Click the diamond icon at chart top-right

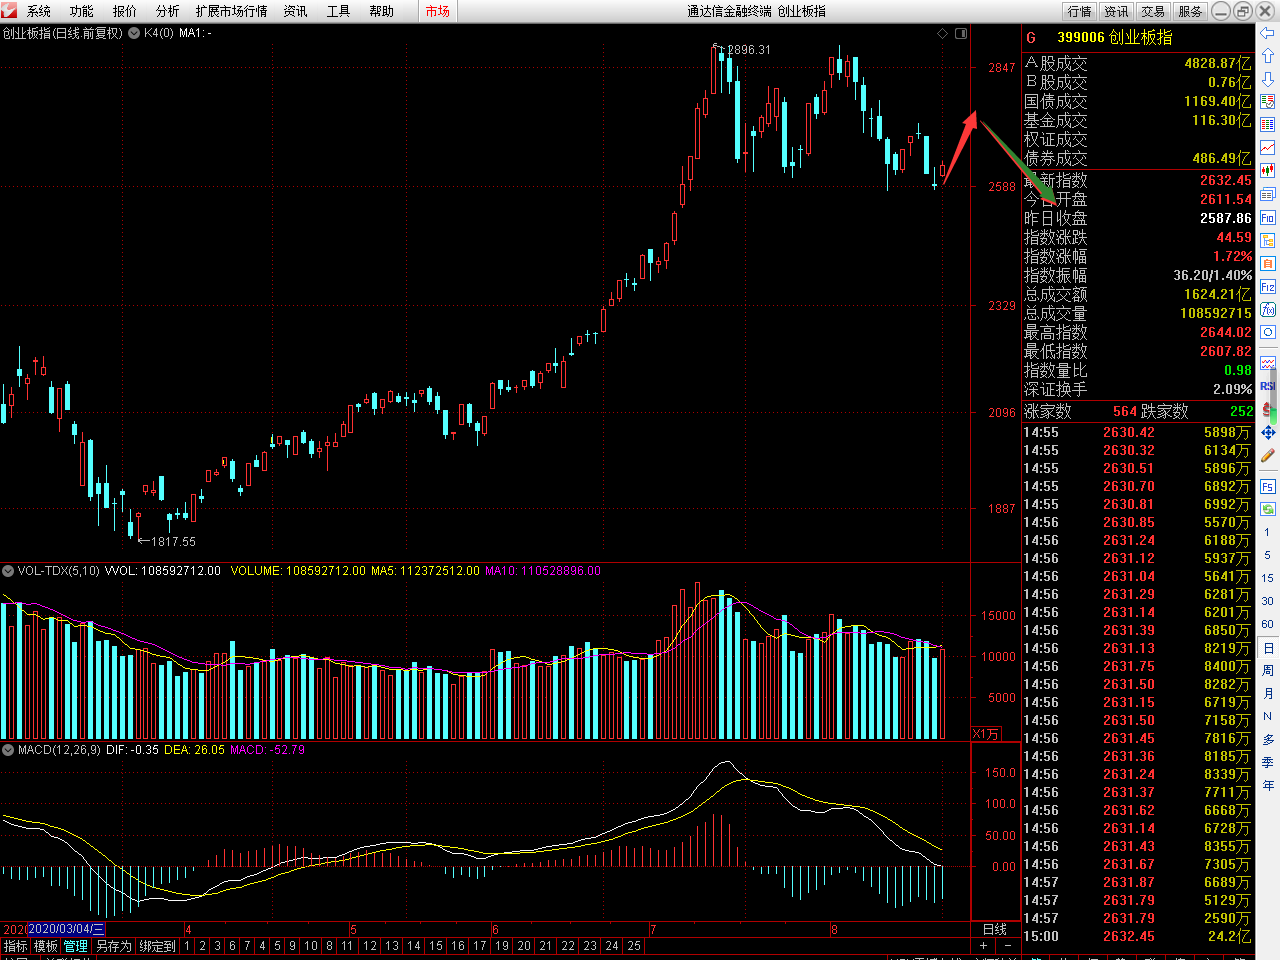(942, 33)
